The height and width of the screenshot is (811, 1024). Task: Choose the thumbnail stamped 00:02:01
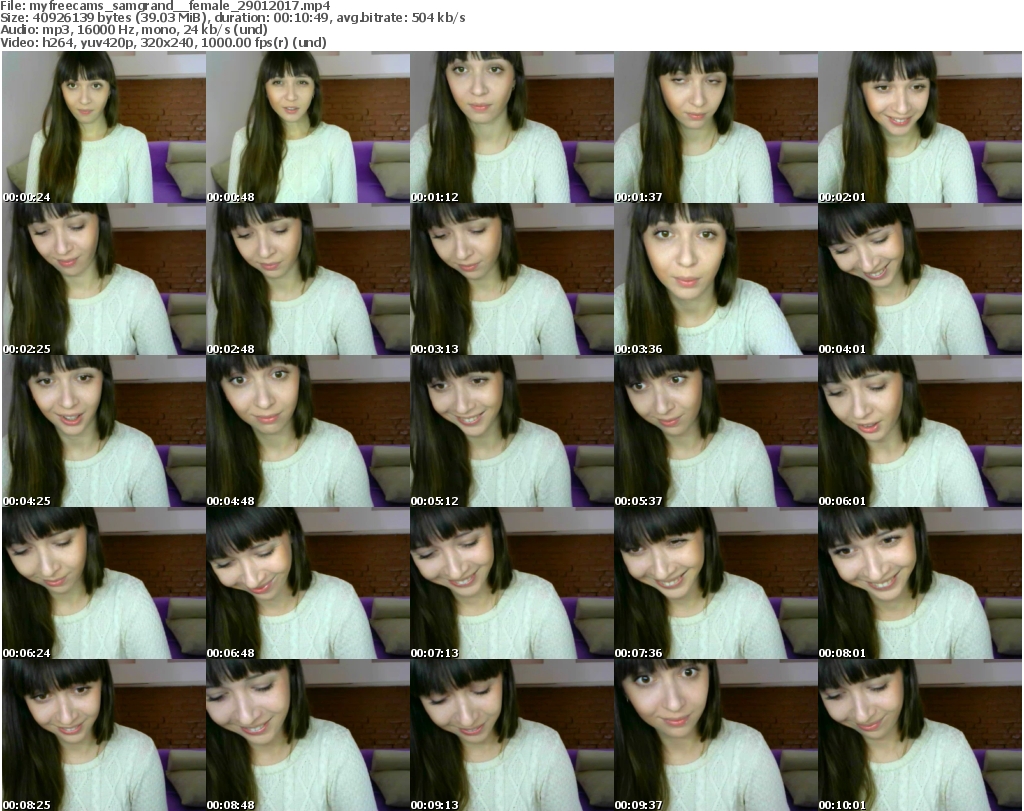coord(920,127)
